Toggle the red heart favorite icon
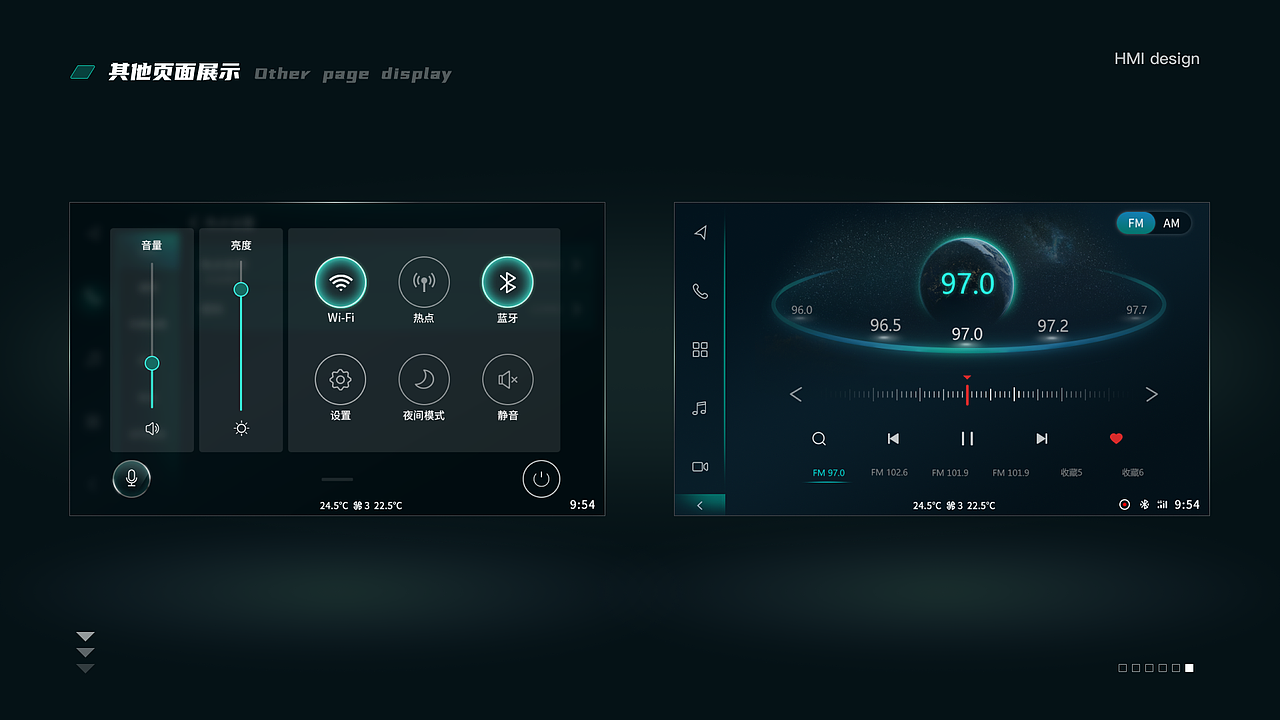 point(1116,439)
